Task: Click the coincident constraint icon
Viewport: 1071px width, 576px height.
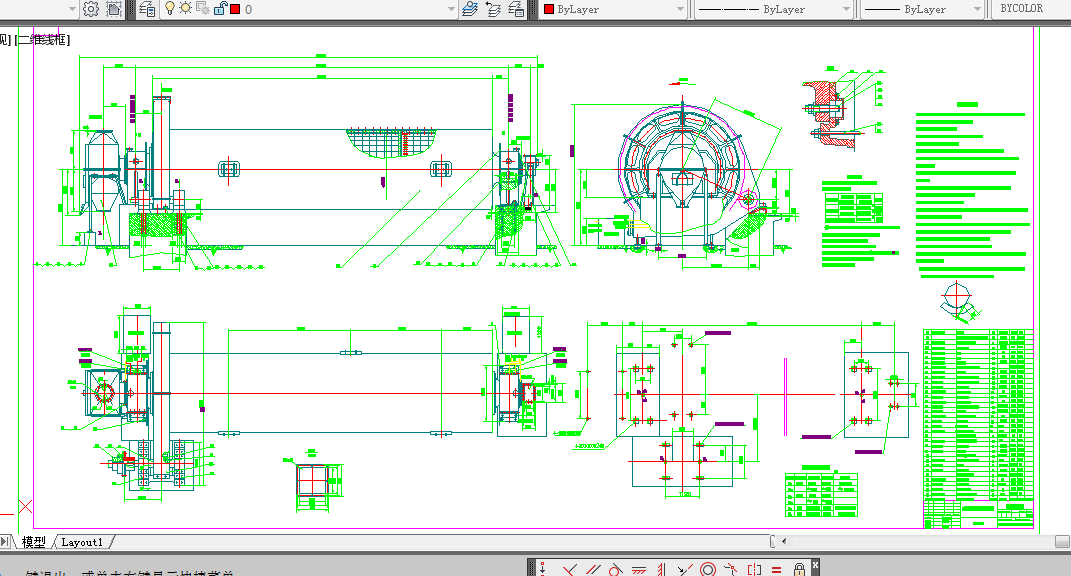Action: [543, 568]
